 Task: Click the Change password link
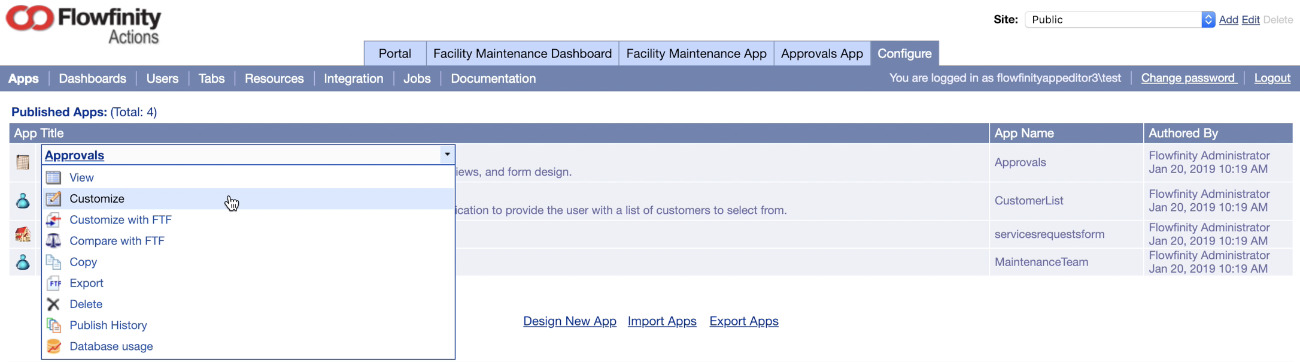(1188, 79)
